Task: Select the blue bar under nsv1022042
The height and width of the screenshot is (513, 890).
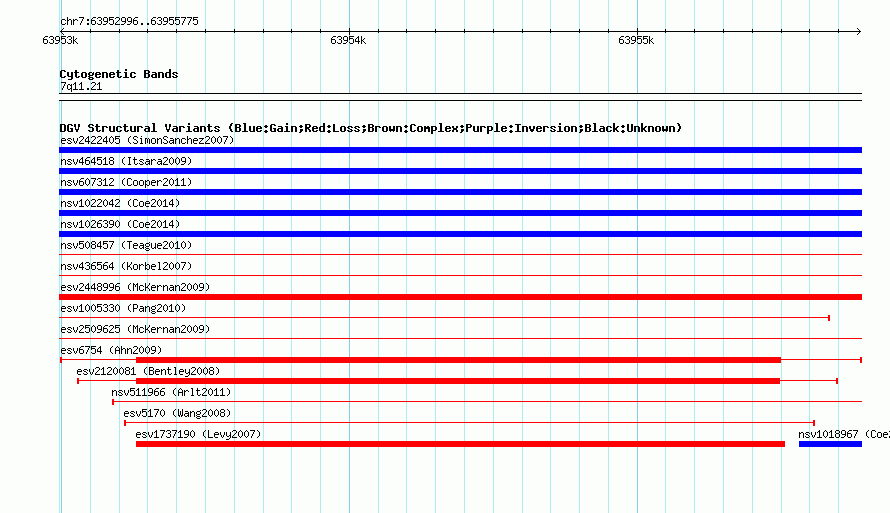Action: pyautogui.click(x=460, y=213)
